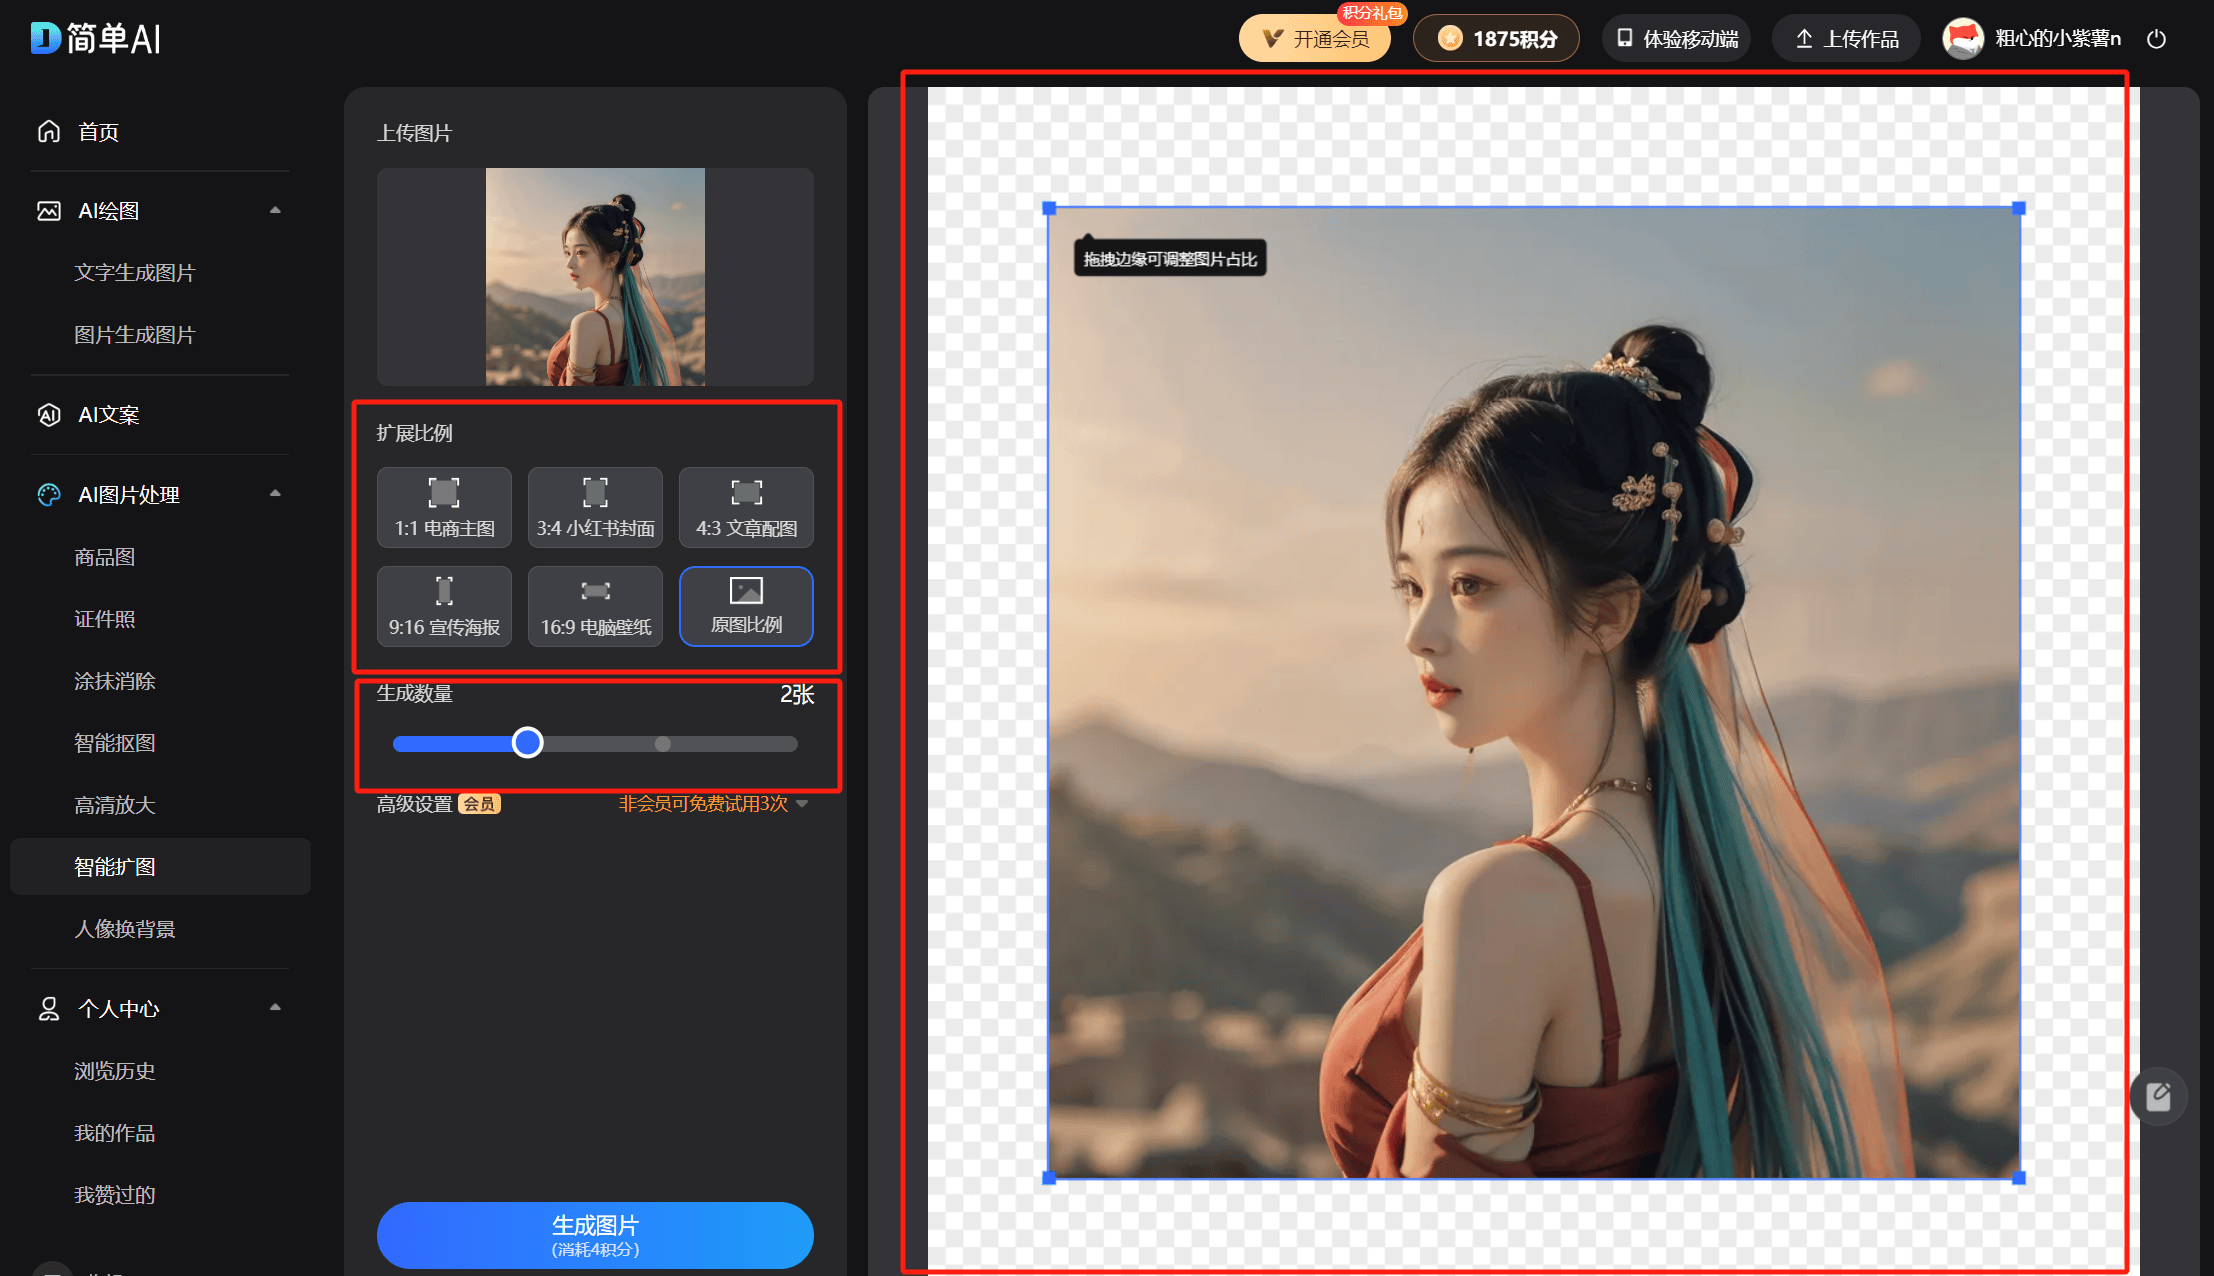The width and height of the screenshot is (2214, 1276).
Task: Click the 生成数量 slider handle
Action: point(527,743)
